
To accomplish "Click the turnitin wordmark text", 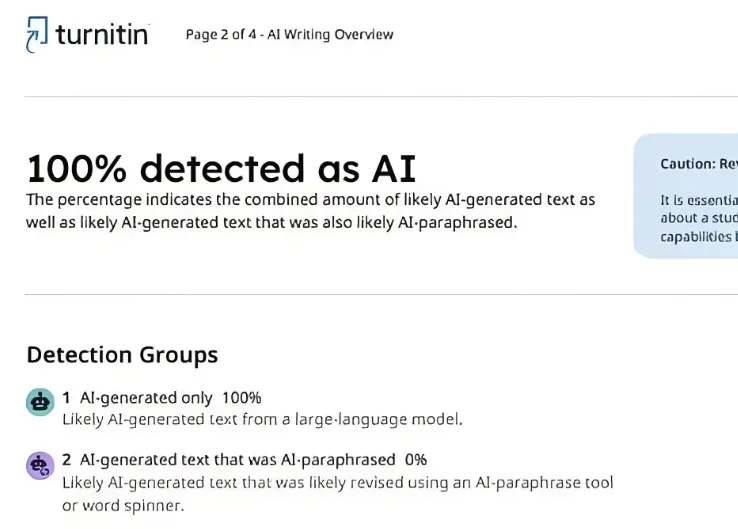I will click(x=102, y=35).
